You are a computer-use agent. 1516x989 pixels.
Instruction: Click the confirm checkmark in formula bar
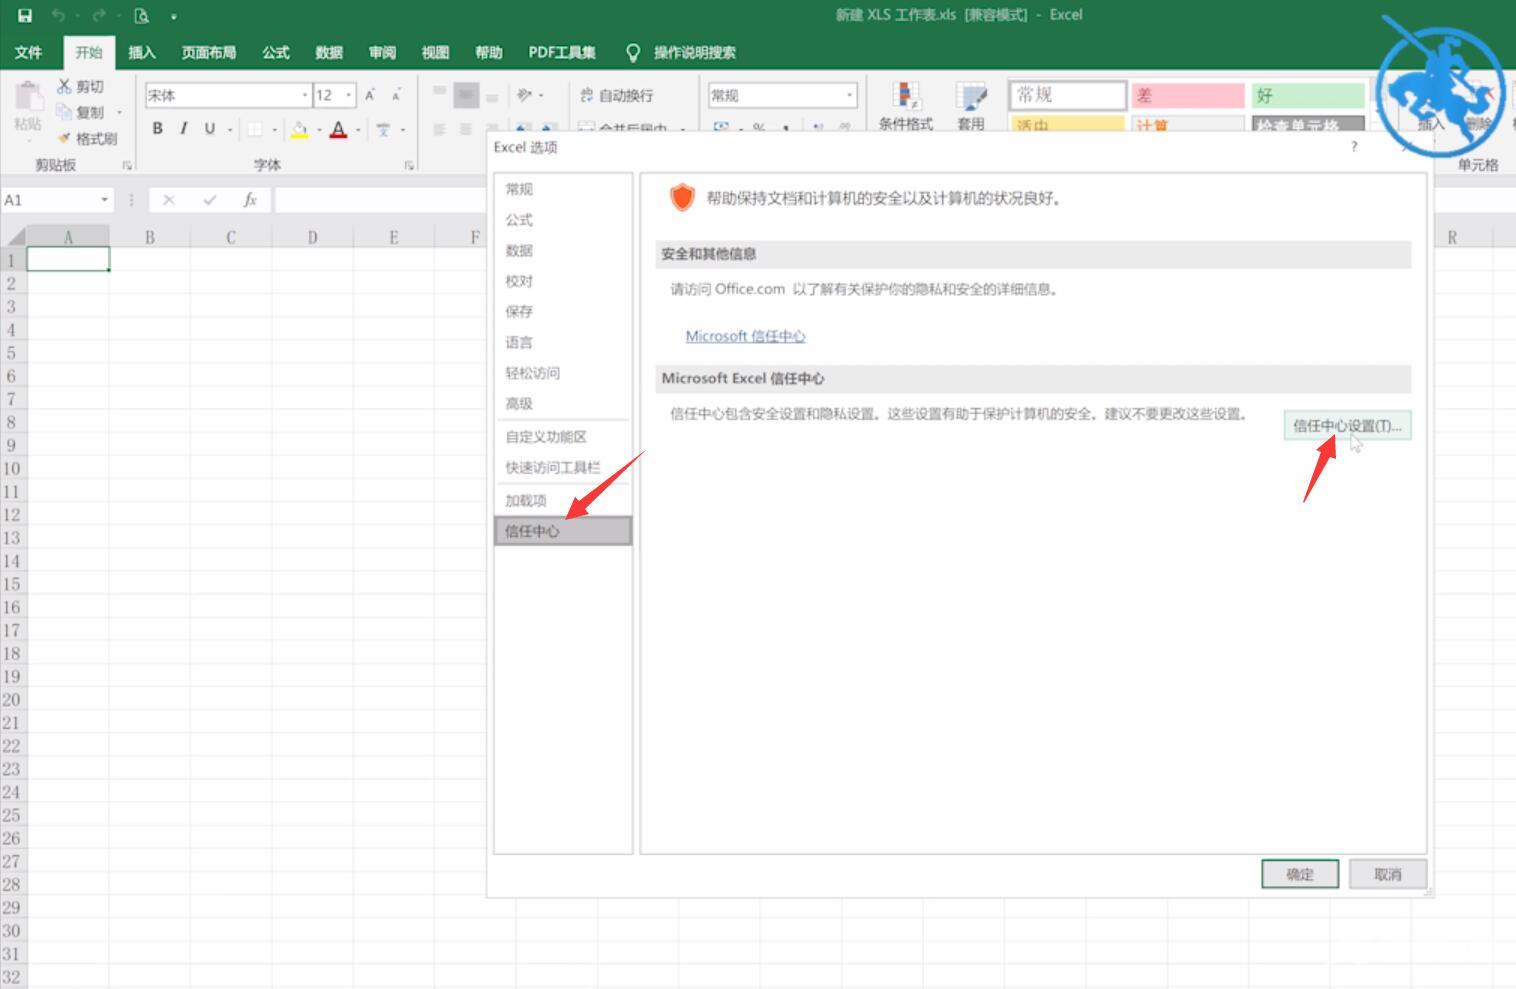tap(209, 200)
